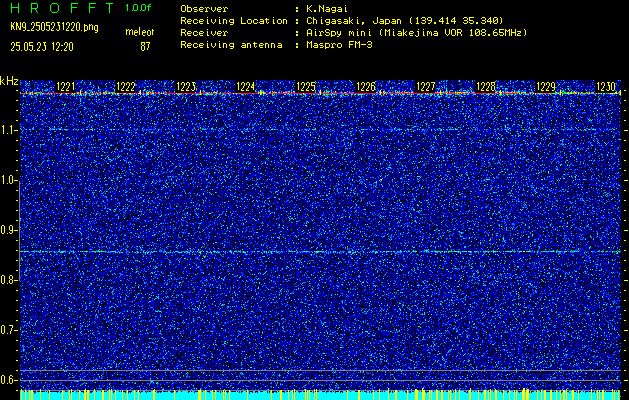Click the 1.0 frequency axis label
This screenshot has height=400, width=629.
pyautogui.click(x=8, y=180)
